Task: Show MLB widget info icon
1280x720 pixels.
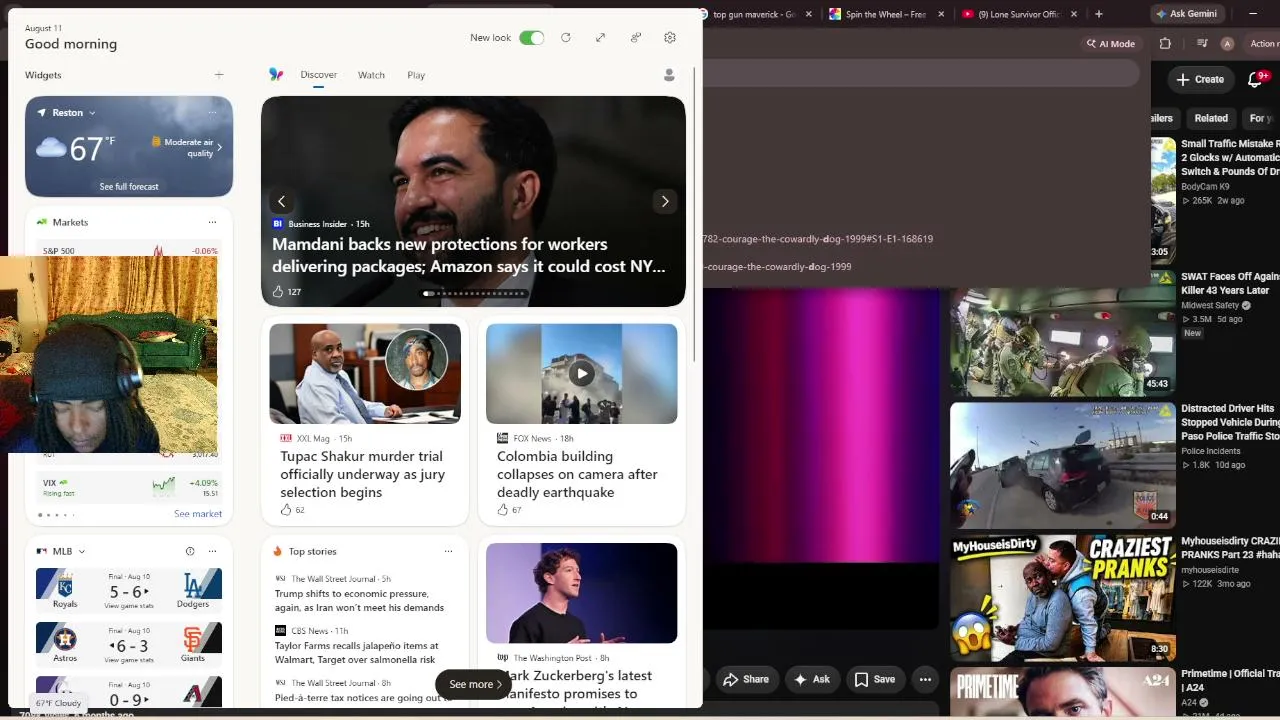Action: pos(190,551)
